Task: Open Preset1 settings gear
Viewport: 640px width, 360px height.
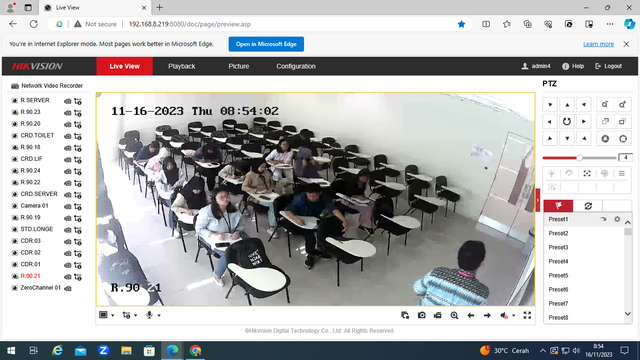Action: coord(617,219)
